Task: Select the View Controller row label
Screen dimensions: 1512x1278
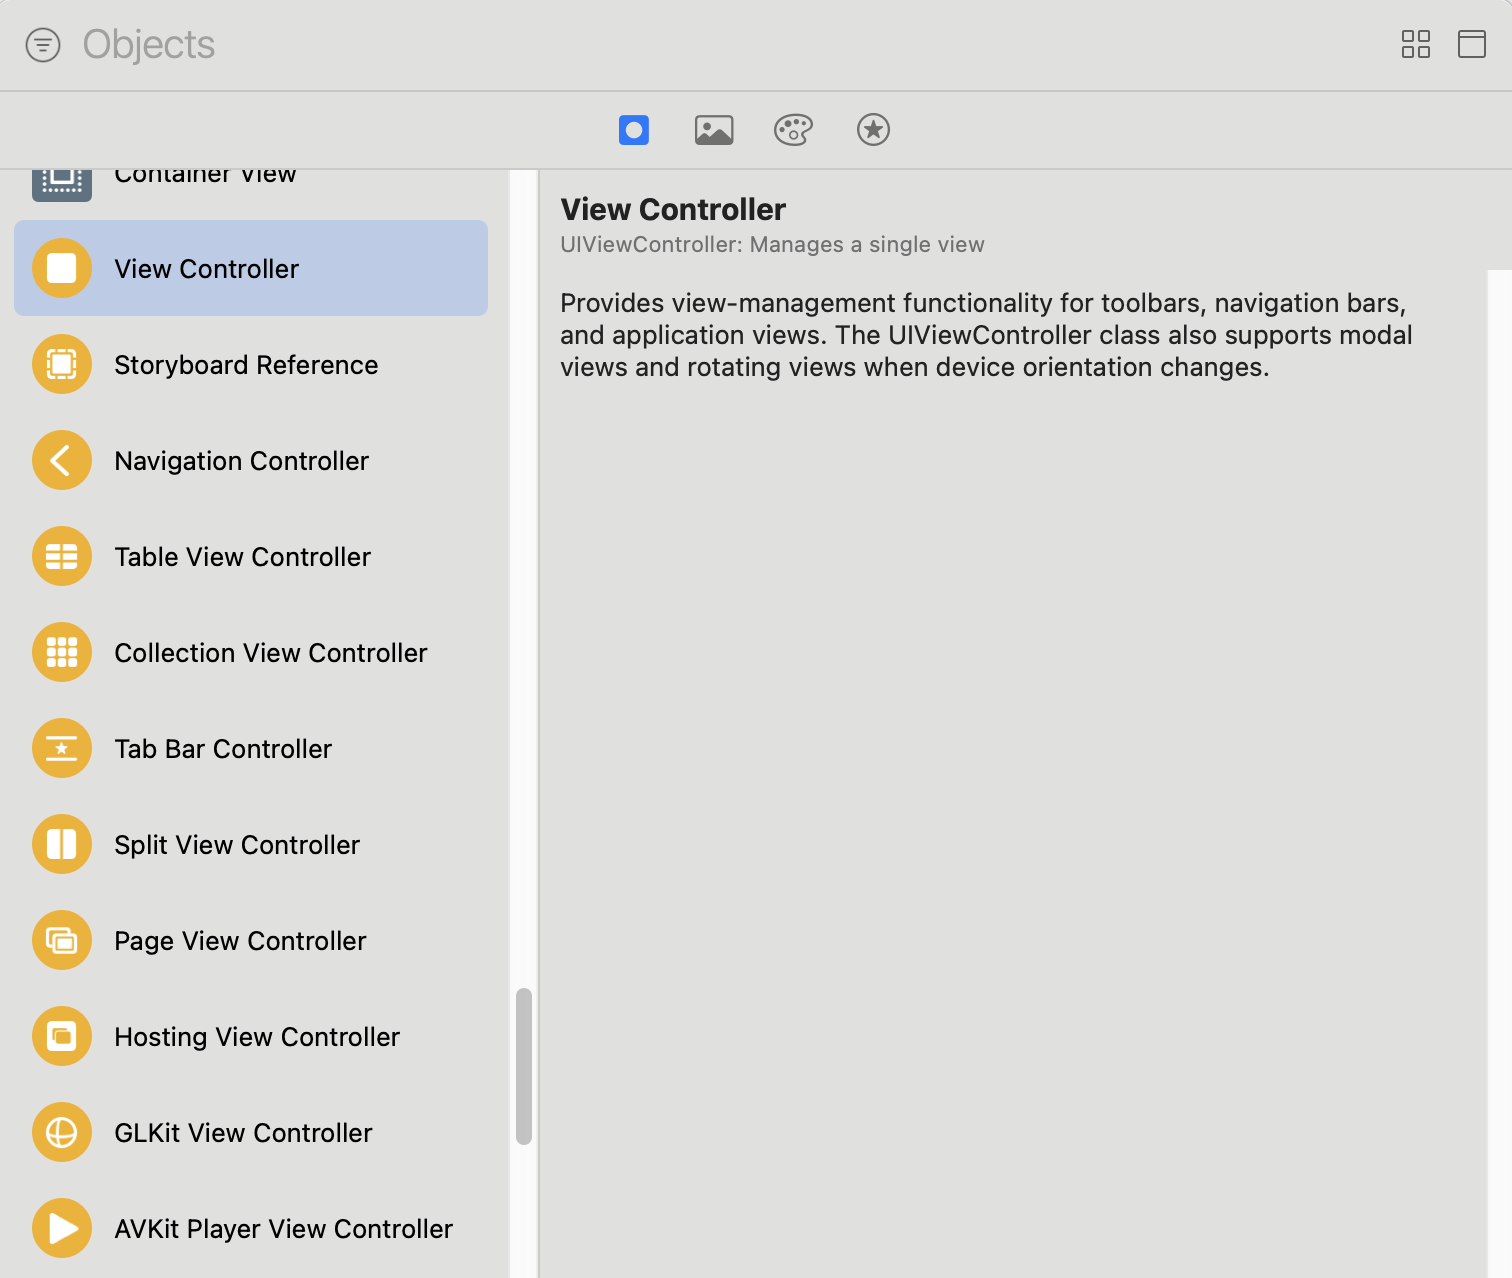Action: [206, 269]
